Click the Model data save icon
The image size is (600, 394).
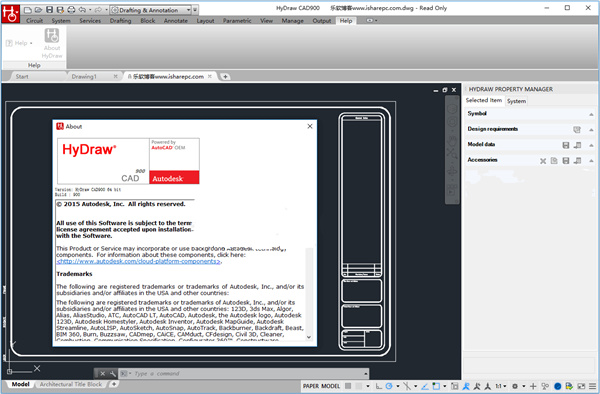point(566,145)
